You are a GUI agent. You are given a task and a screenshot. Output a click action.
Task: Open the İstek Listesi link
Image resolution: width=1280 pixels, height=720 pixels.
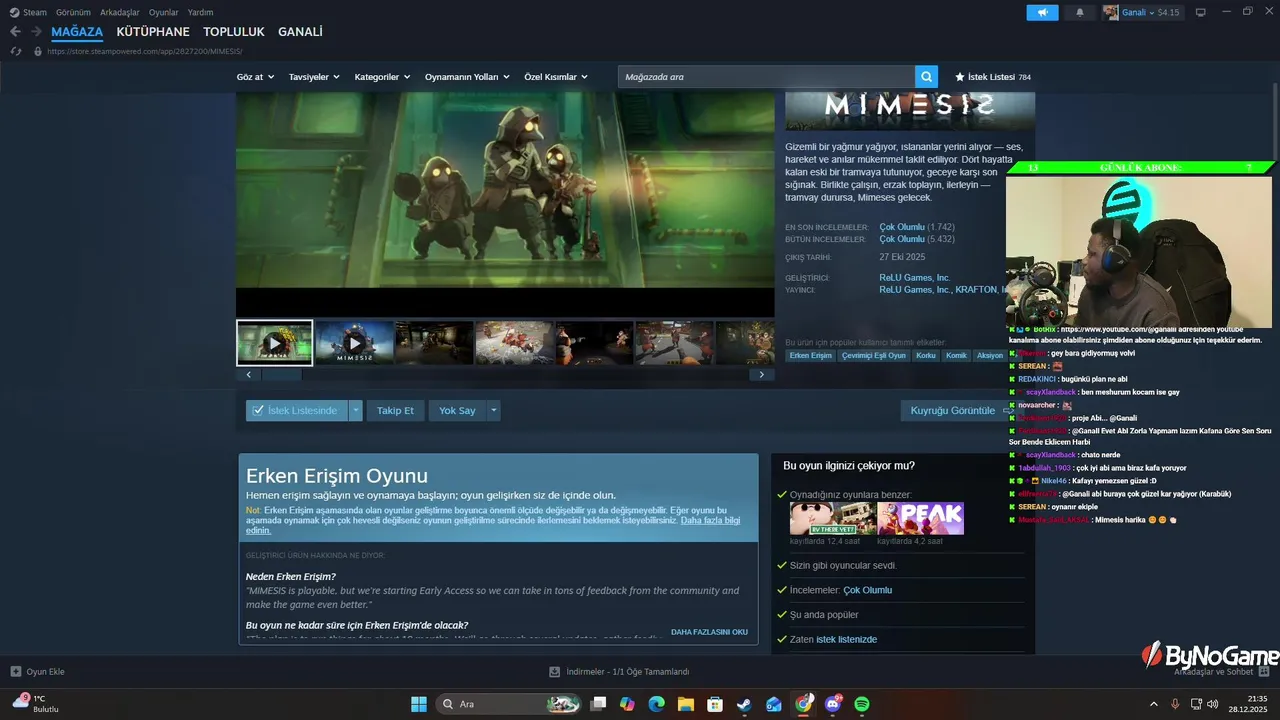click(x=993, y=77)
